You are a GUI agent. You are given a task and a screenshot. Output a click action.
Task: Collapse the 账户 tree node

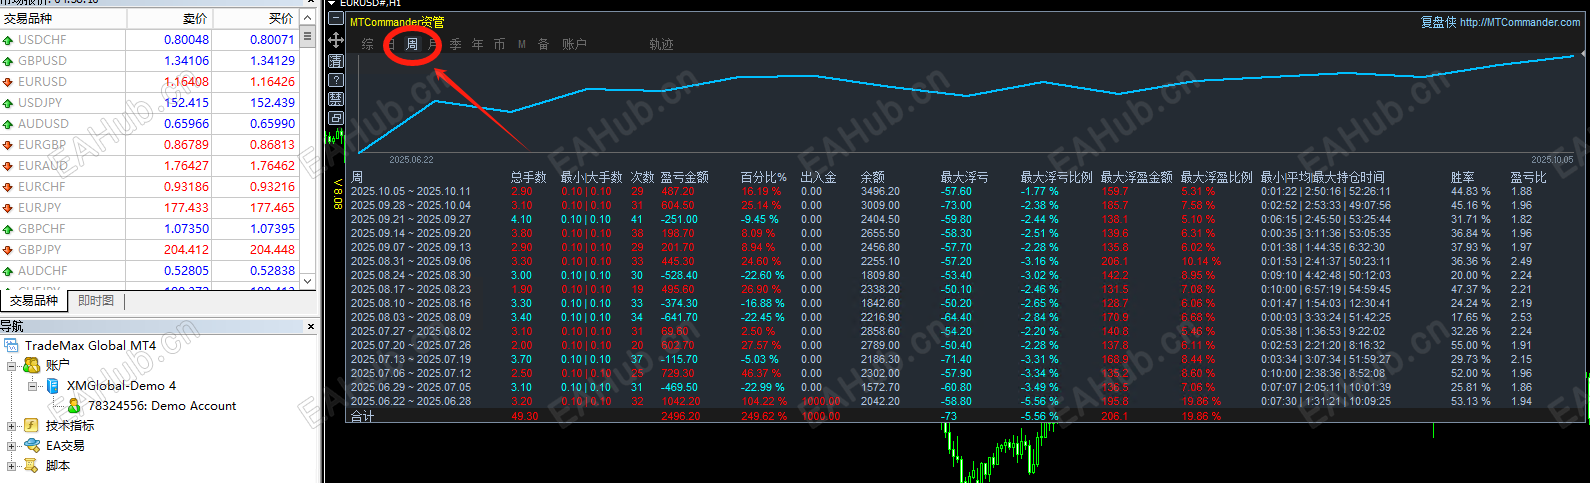(x=12, y=366)
